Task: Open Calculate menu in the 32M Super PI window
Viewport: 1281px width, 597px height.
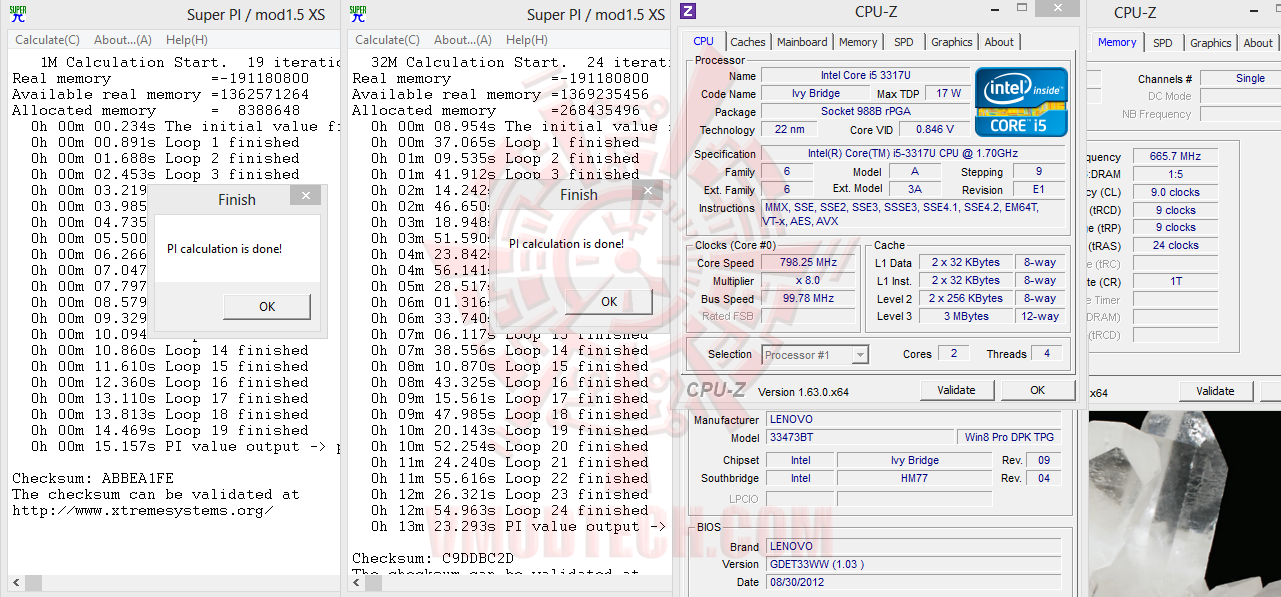Action: pyautogui.click(x=387, y=40)
